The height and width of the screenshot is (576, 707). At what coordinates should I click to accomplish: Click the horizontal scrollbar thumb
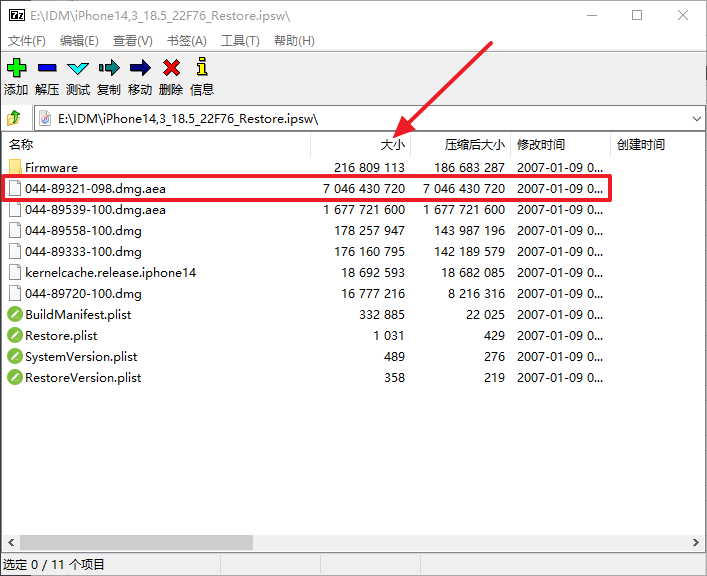136,542
